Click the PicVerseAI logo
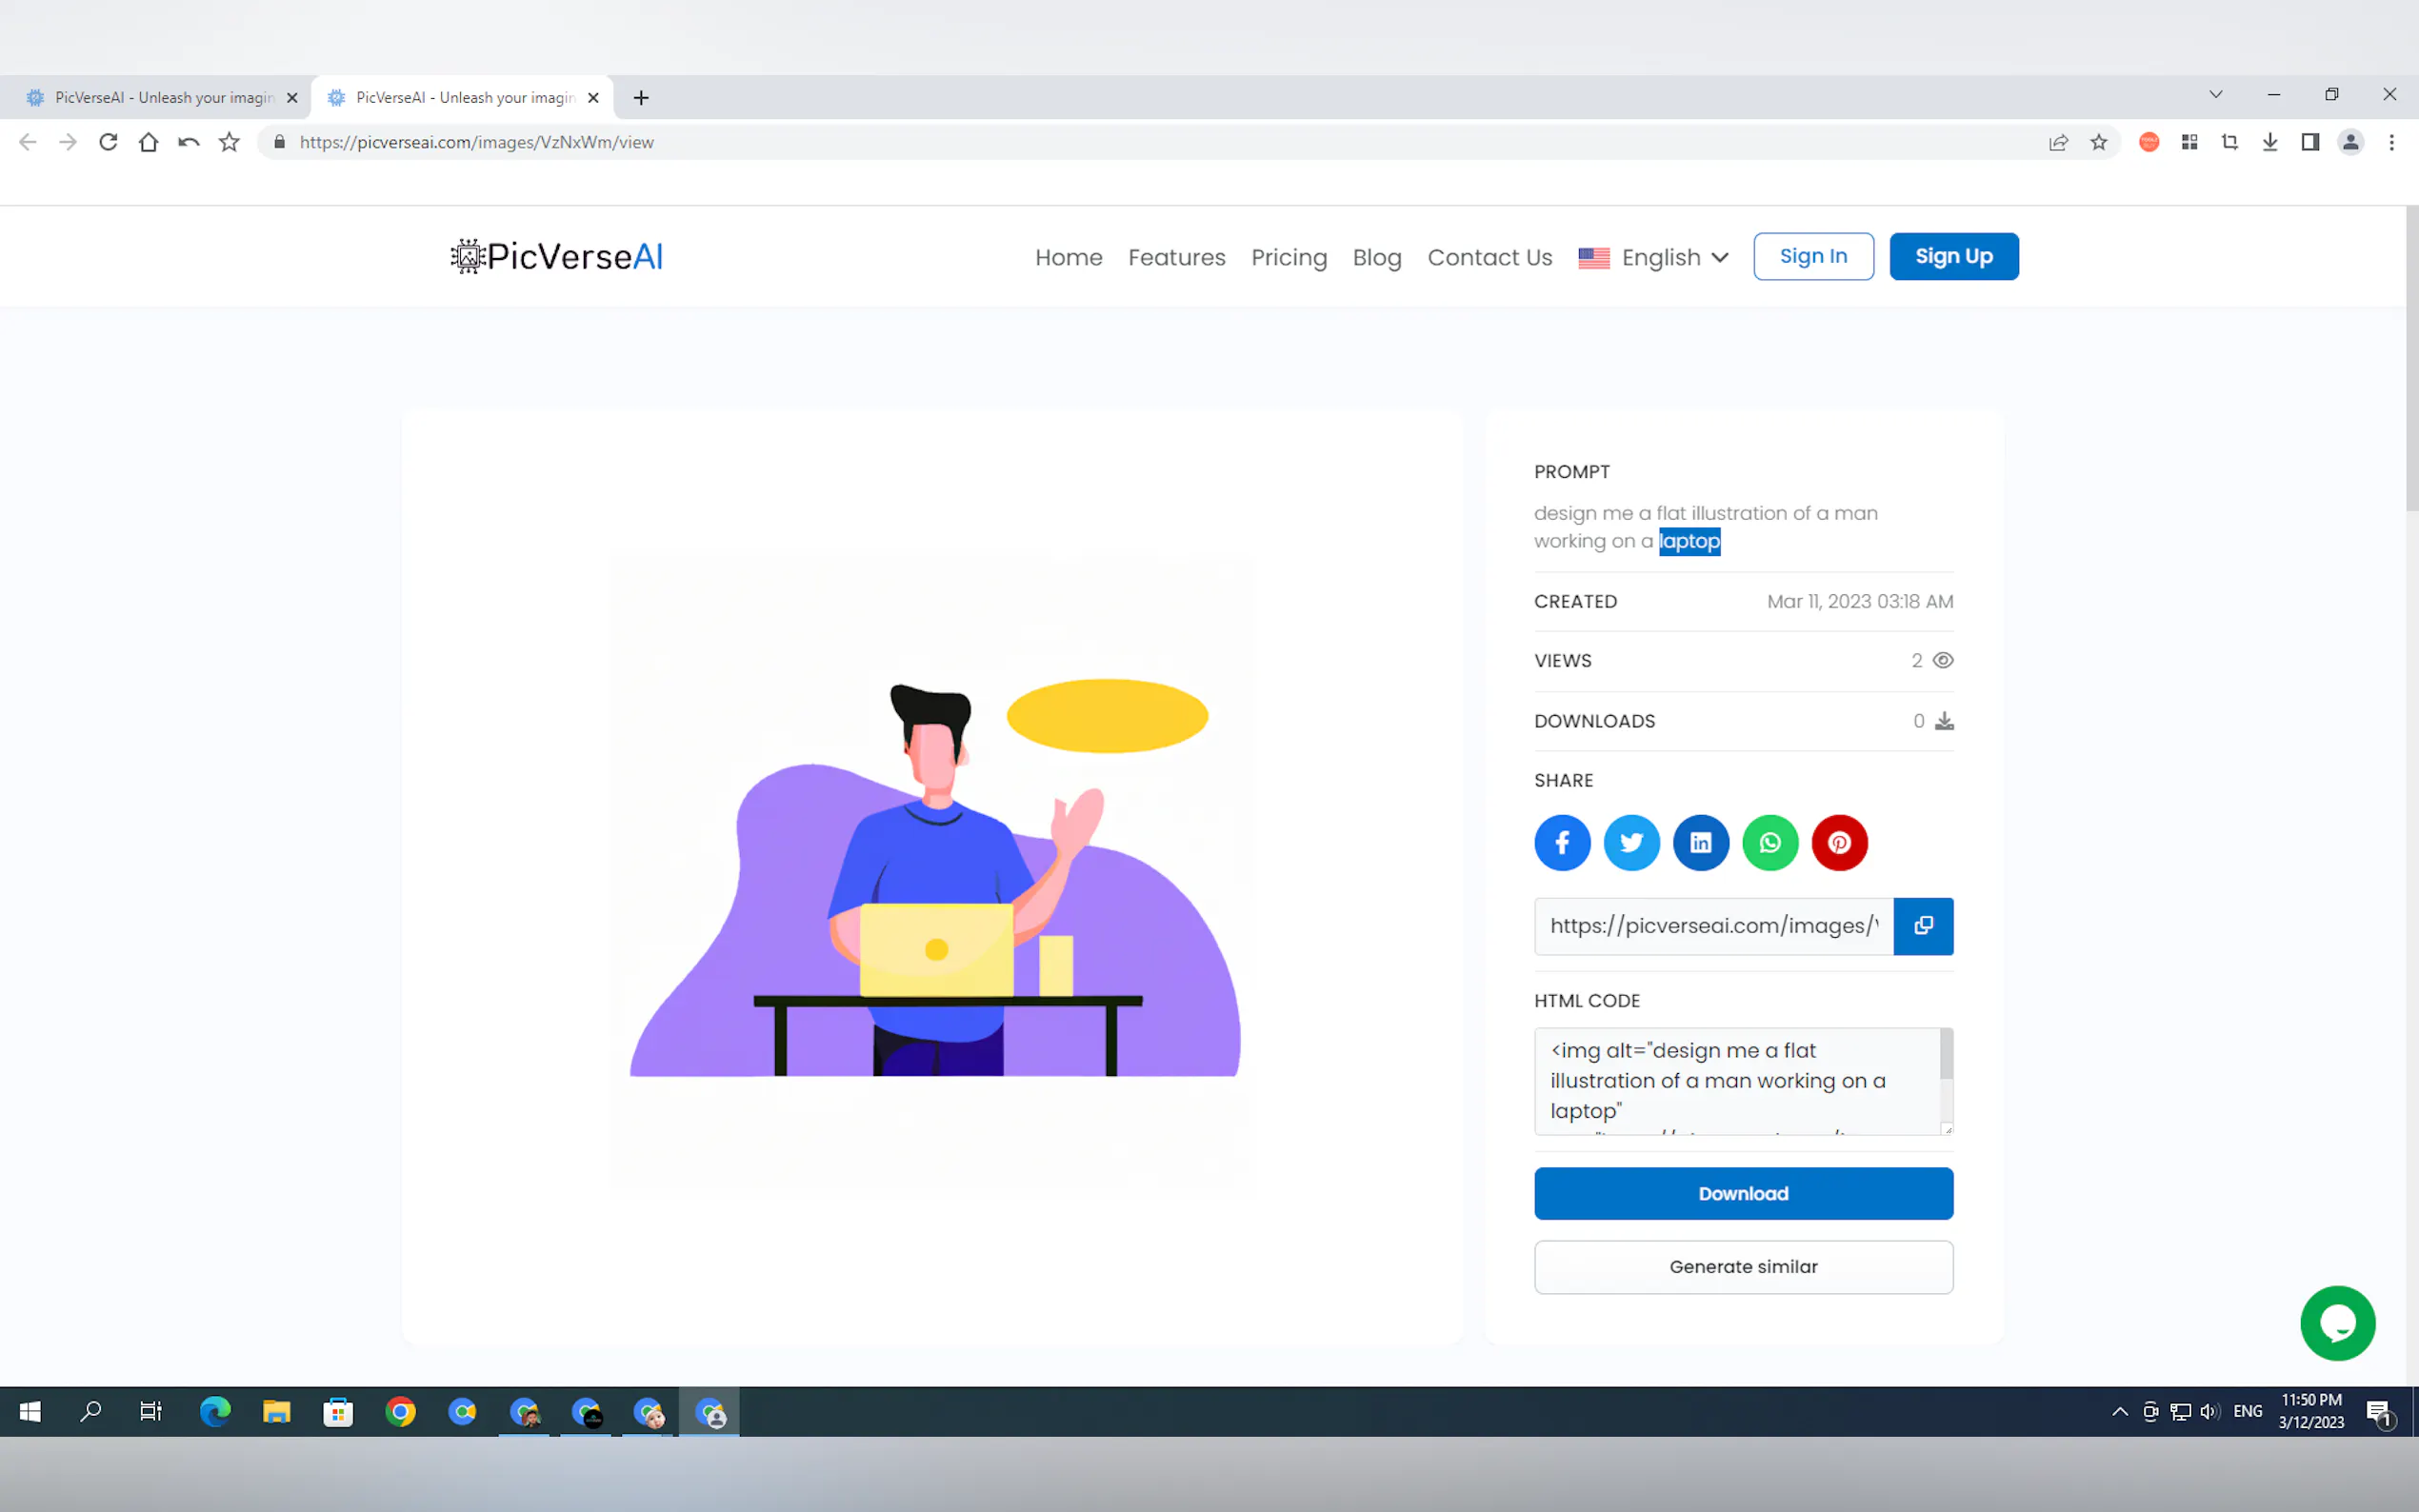 [x=557, y=257]
